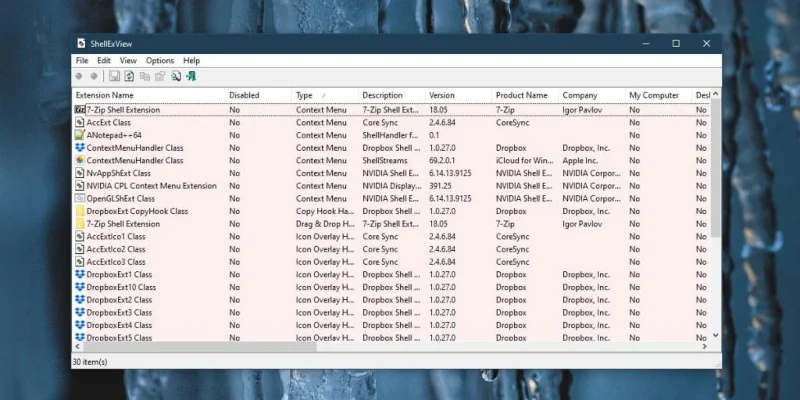Image resolution: width=800 pixels, height=400 pixels.
Task: Click the Copy Selected Items toolbar icon
Action: 145,76
